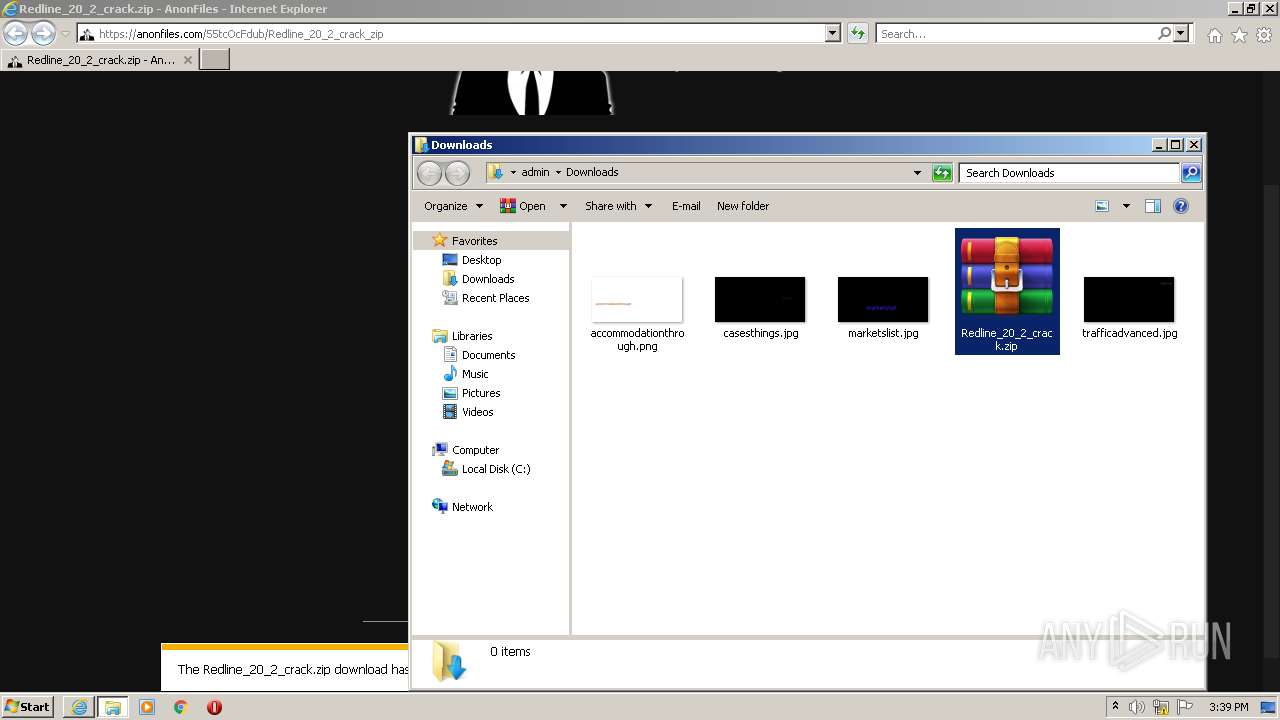Select the trafficadvanced.jpg thumbnail
The height and width of the screenshot is (720, 1280).
pyautogui.click(x=1129, y=300)
